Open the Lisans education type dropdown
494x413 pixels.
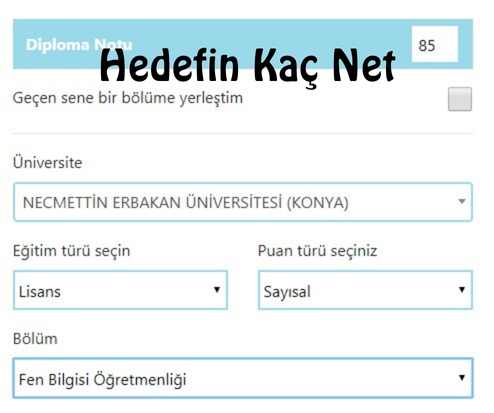click(x=120, y=290)
